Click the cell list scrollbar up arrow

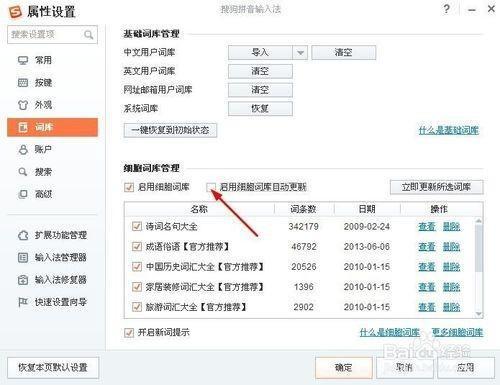click(x=479, y=220)
